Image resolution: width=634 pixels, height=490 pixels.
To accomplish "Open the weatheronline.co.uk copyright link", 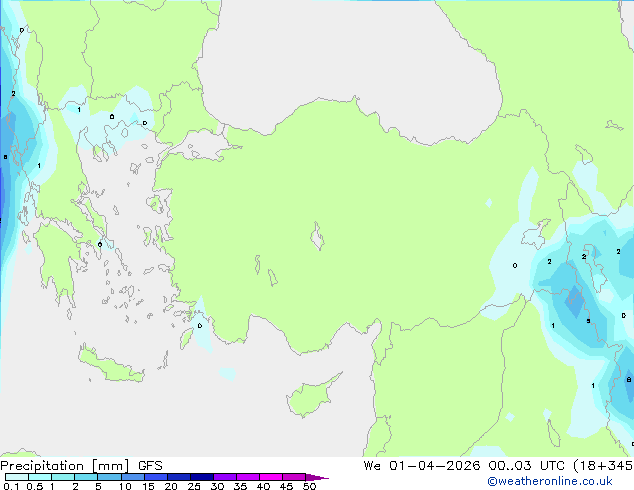I will point(550,481).
